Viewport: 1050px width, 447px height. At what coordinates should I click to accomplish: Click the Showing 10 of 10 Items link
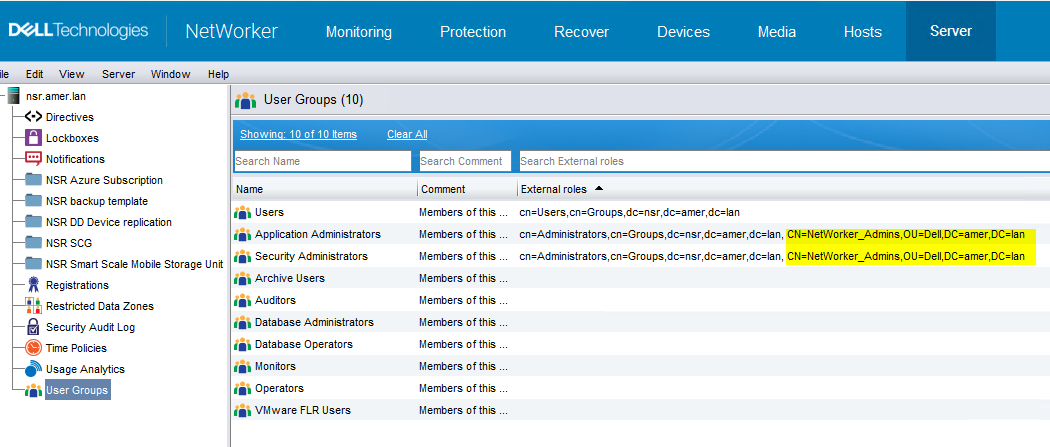298,134
